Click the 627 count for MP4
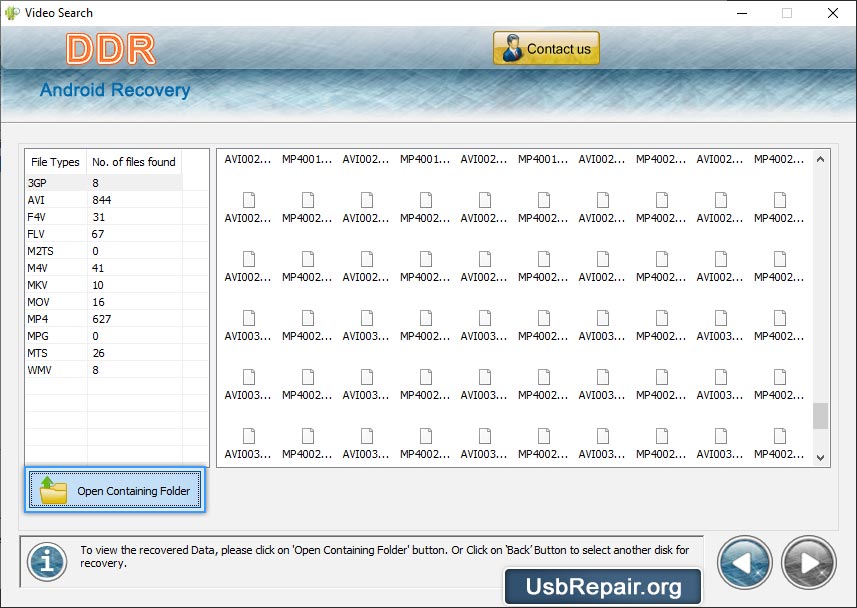Viewport: 857px width, 608px height. coord(102,318)
